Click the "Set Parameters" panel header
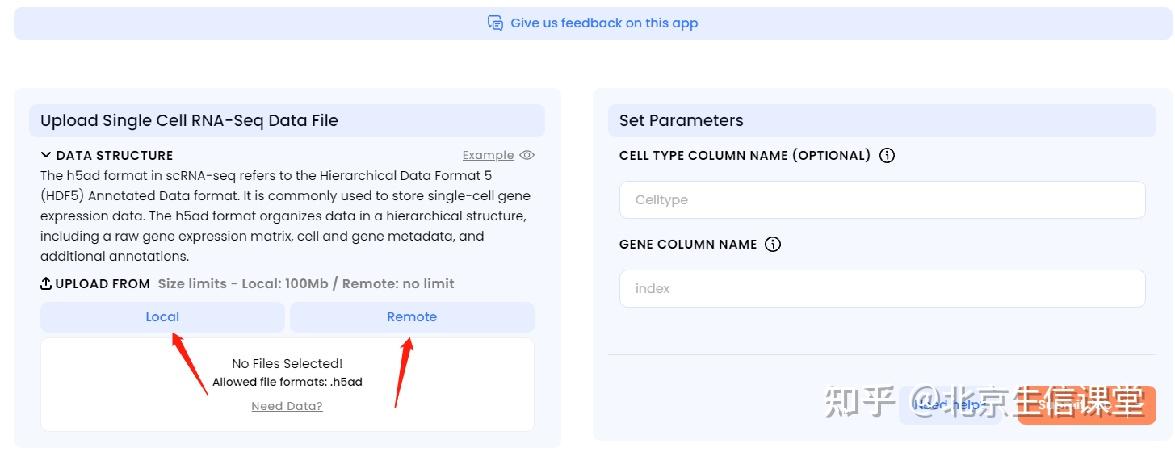 [681, 121]
